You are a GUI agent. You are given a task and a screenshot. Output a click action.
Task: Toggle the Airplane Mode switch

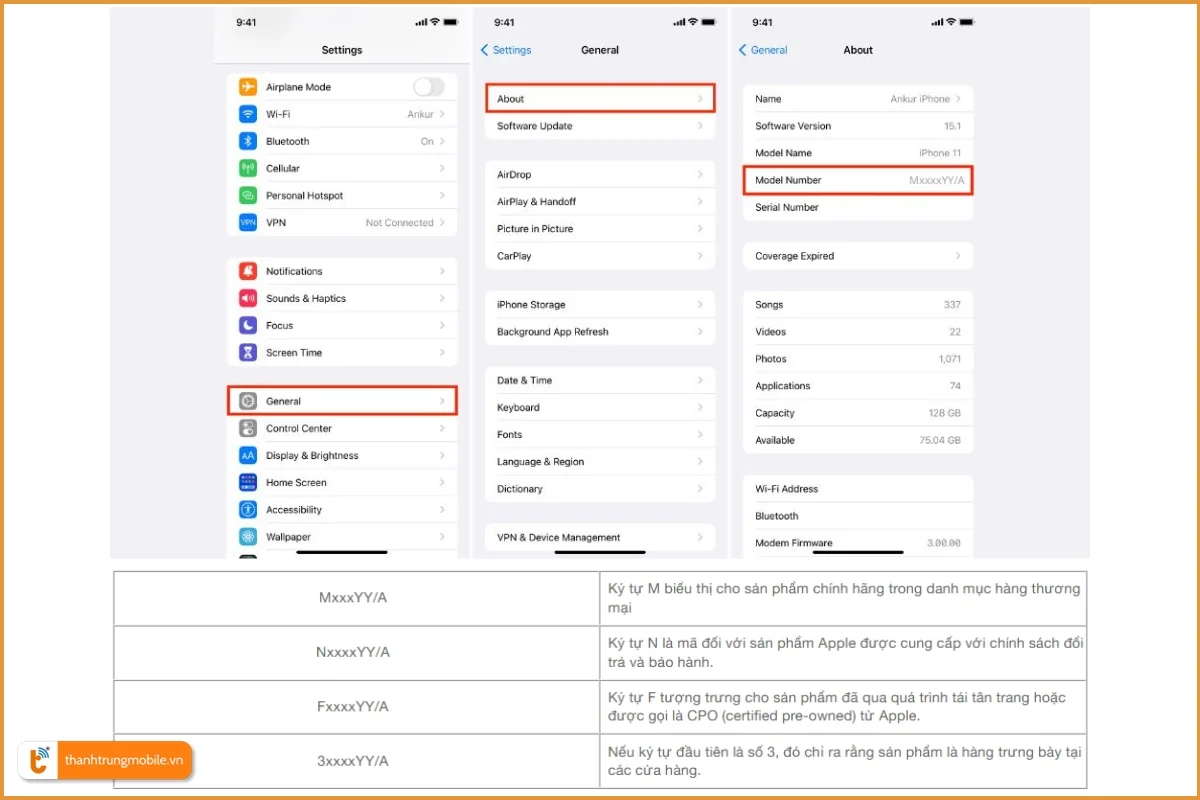tap(428, 87)
